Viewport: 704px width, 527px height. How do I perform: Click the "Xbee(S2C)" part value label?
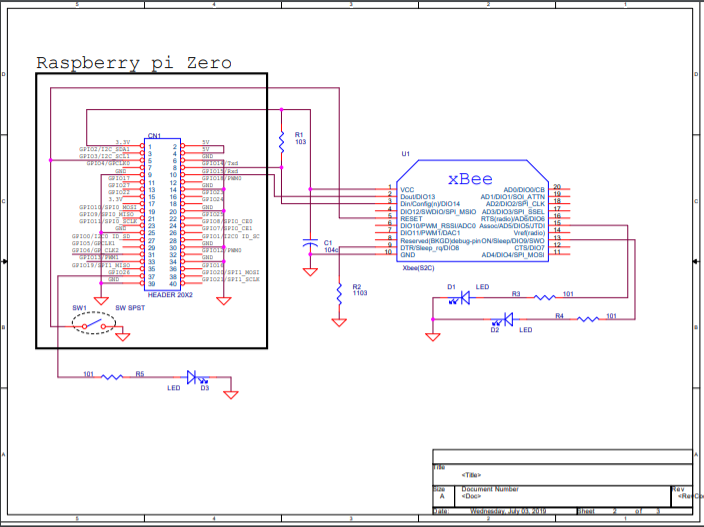tap(418, 268)
